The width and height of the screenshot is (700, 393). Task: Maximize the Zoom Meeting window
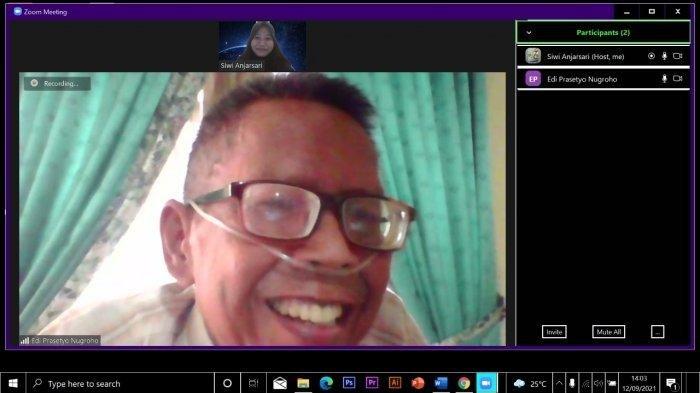tap(652, 12)
